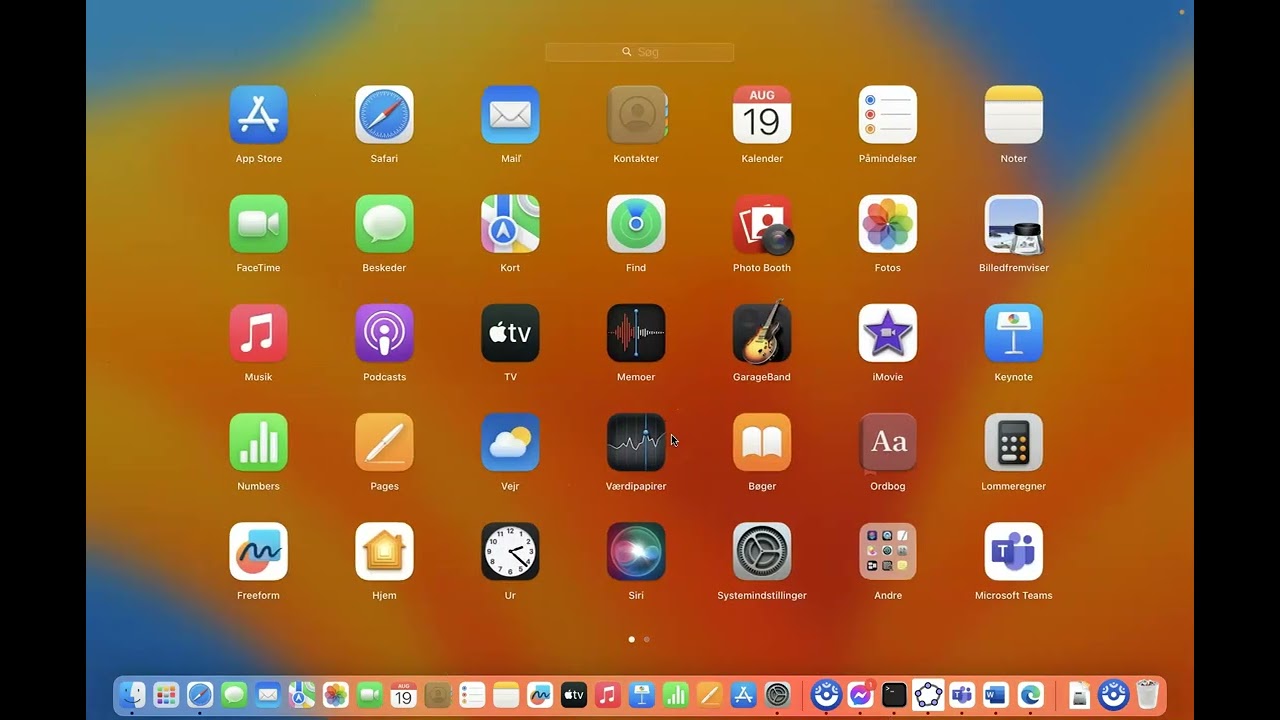Open the Vejr weather app

tap(510, 442)
